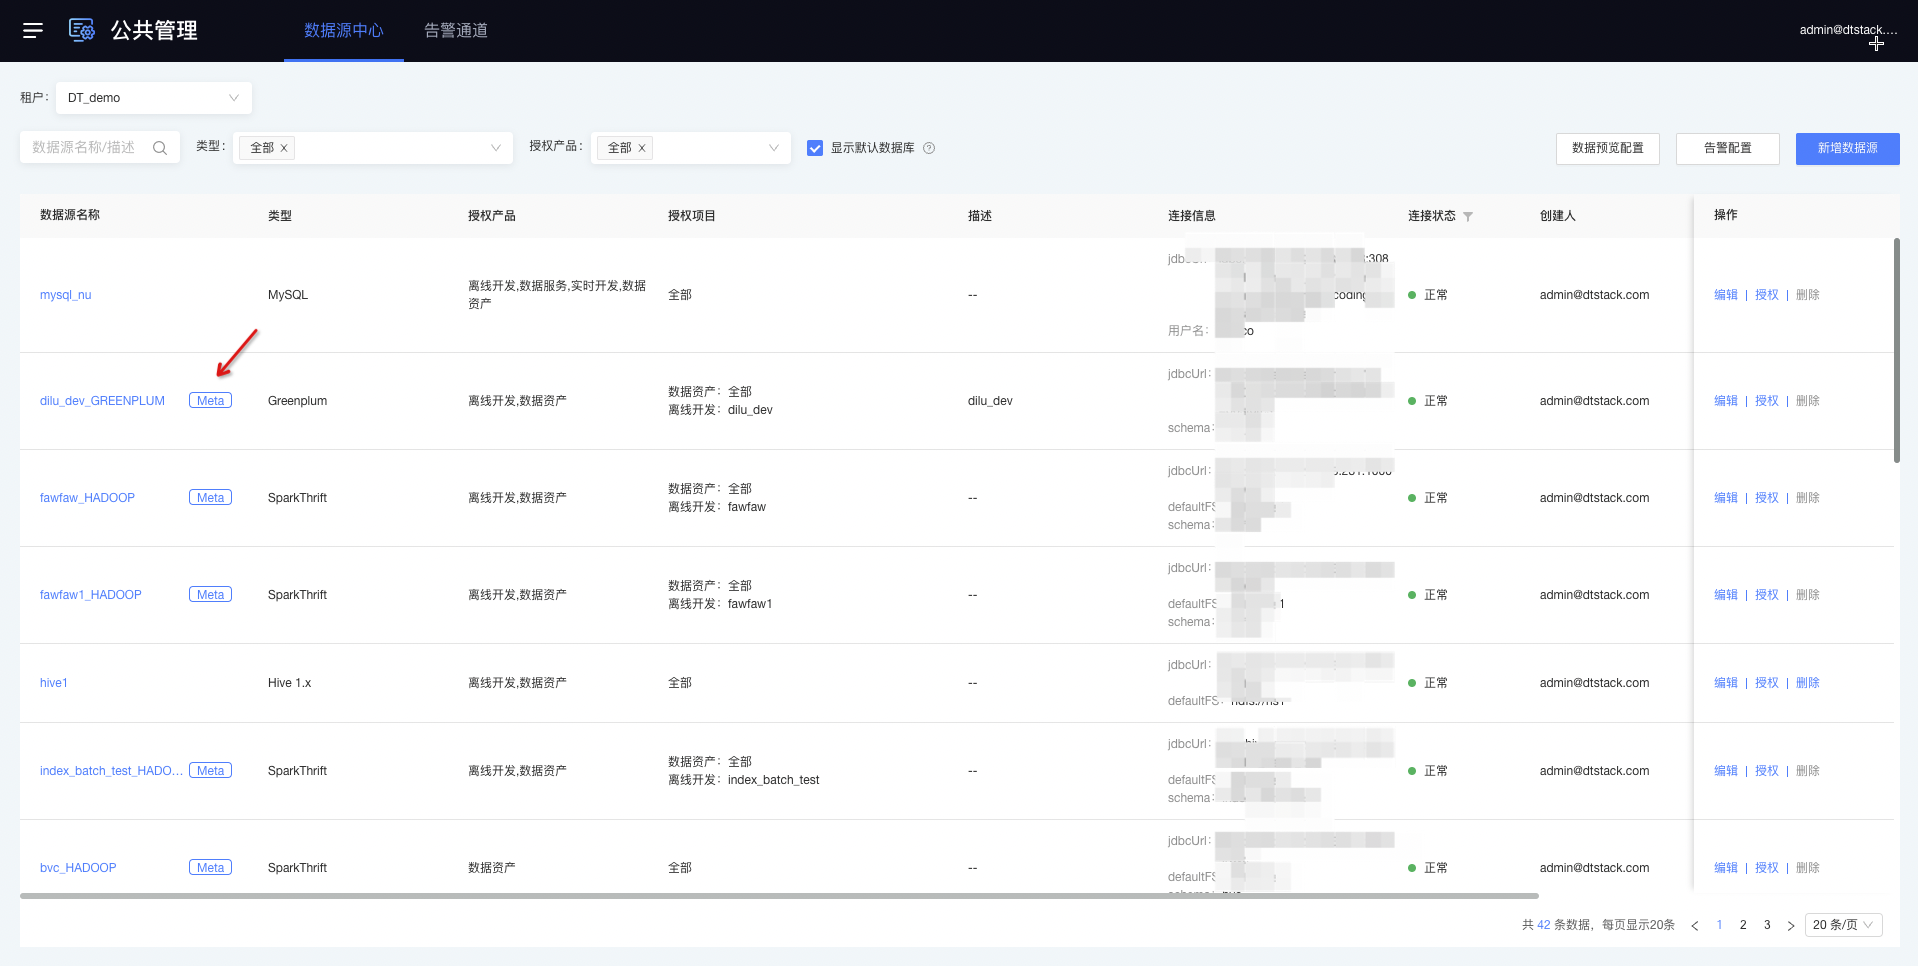Remove the 全部 tag in 授权产品 filter

[x=642, y=148]
